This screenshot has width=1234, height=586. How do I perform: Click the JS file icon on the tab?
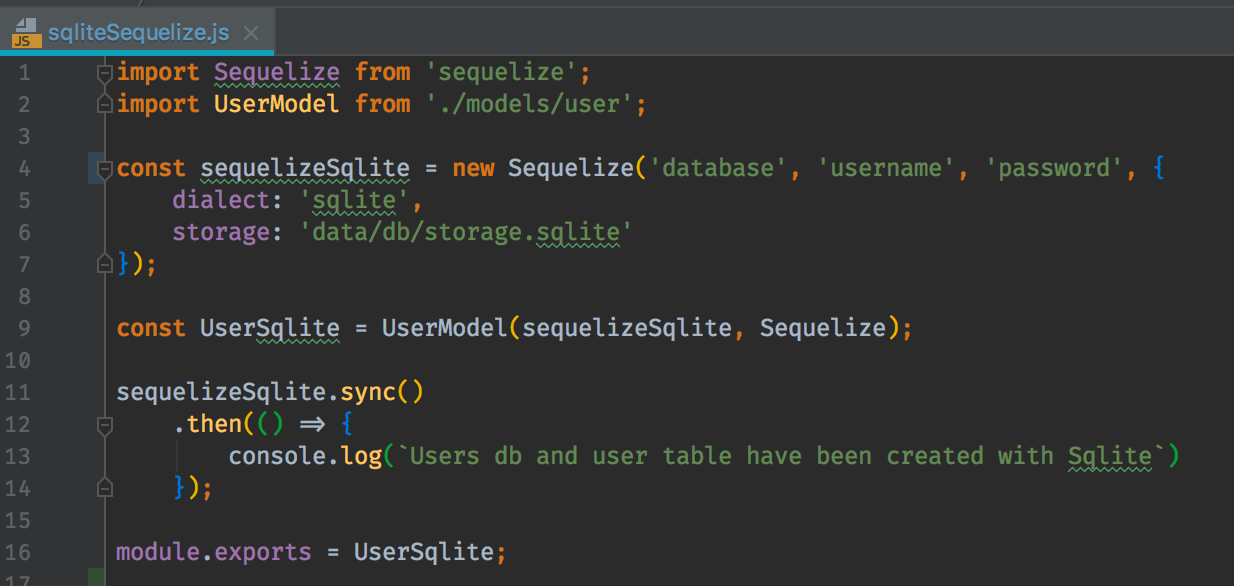[26, 32]
